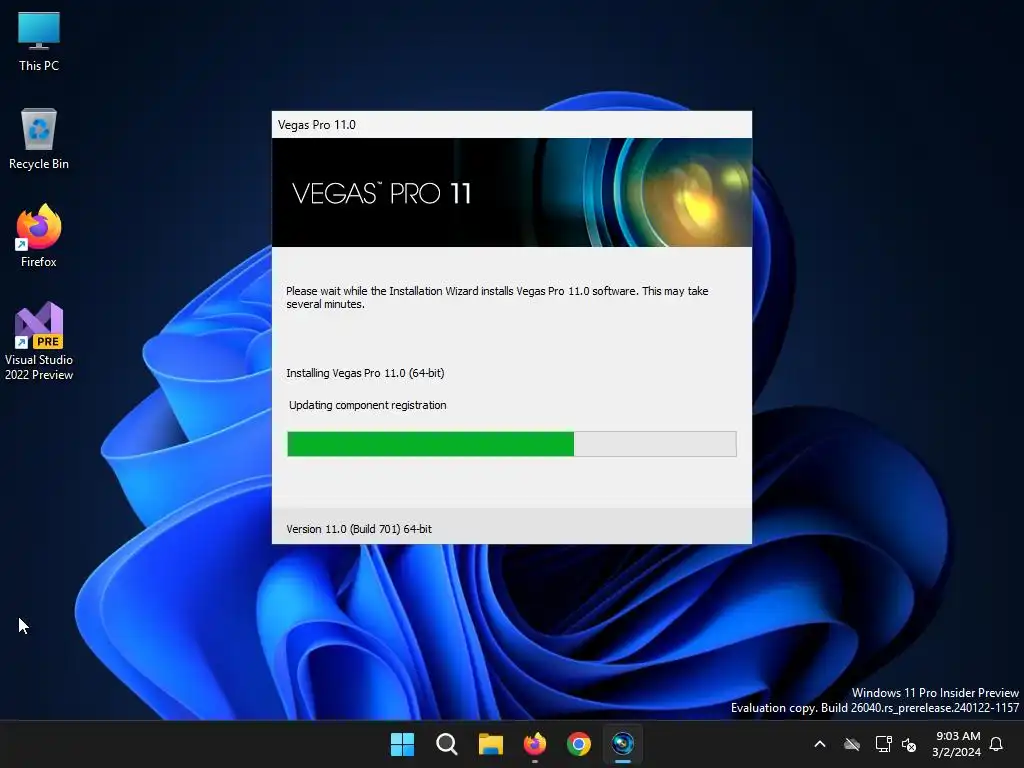
Task: Open the 9:03 AM clock and calendar
Action: [957, 744]
